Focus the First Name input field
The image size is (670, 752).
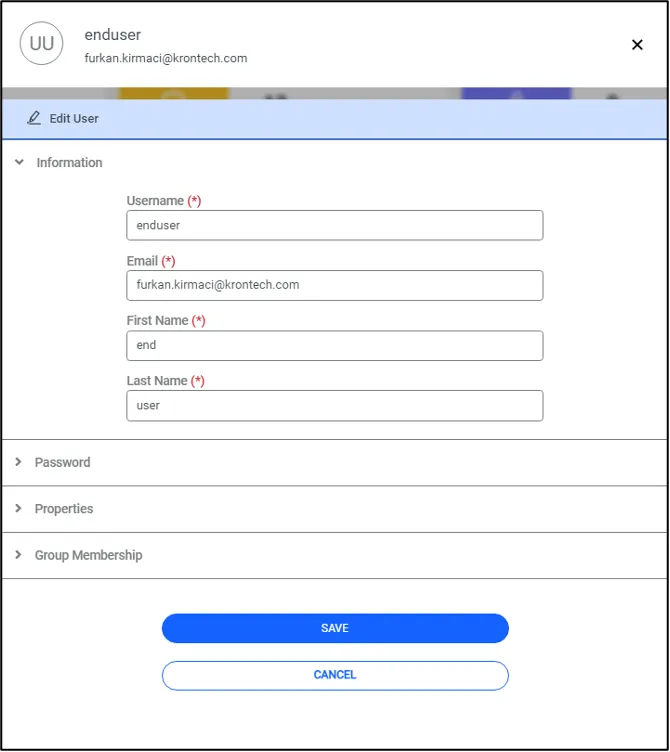pyautogui.click(x=335, y=345)
